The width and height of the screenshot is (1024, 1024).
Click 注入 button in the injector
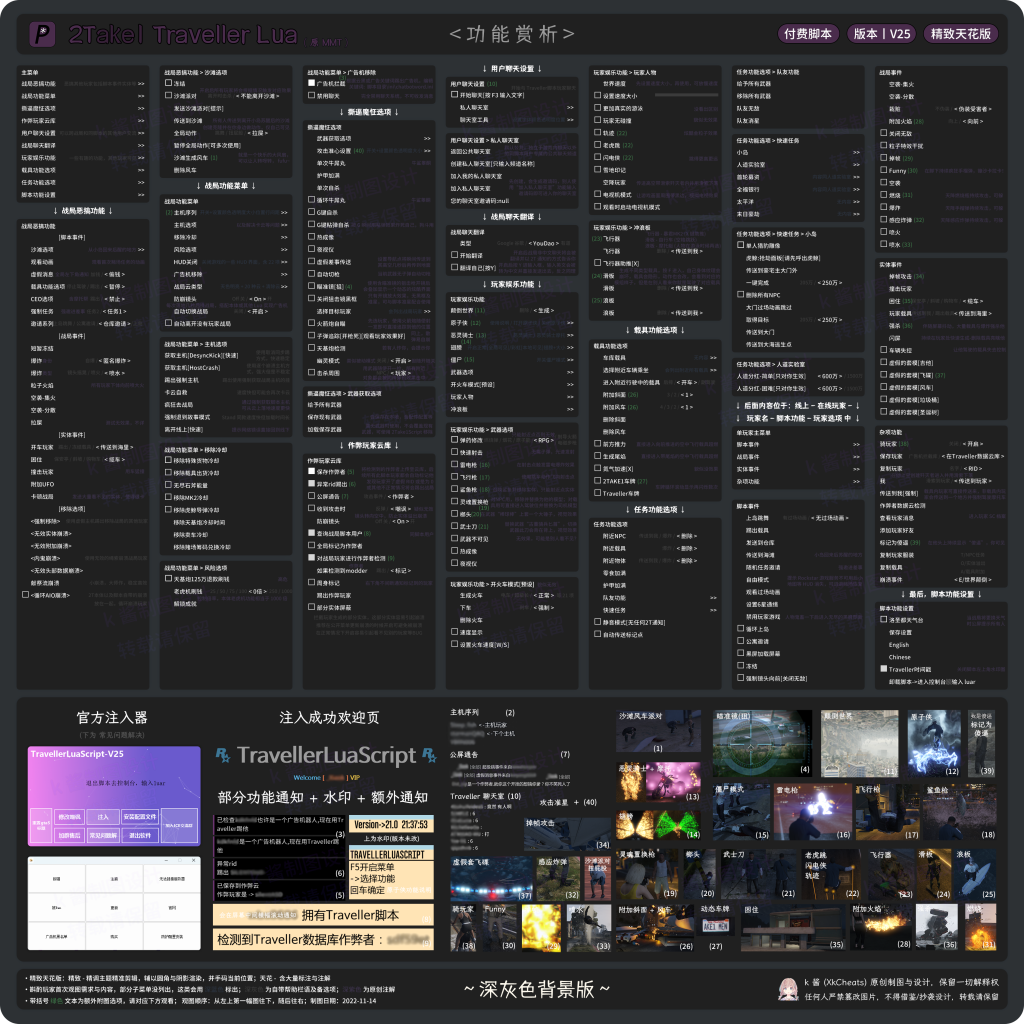tap(103, 817)
